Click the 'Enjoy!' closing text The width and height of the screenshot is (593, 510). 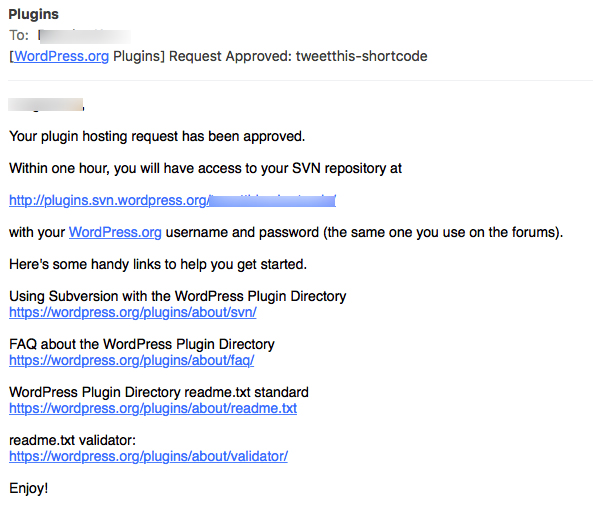(x=29, y=488)
